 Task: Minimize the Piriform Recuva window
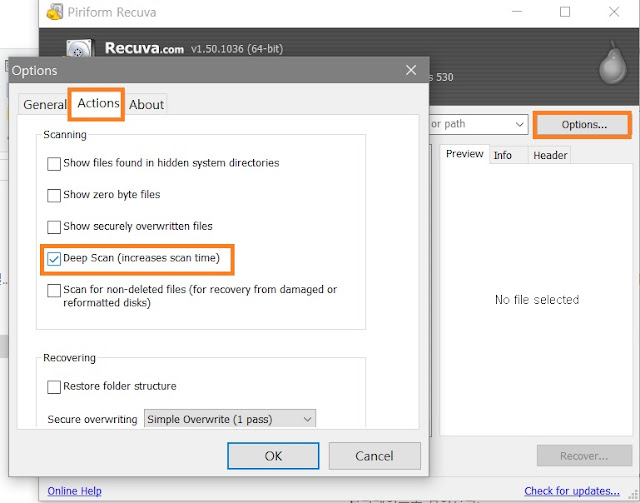coord(517,11)
